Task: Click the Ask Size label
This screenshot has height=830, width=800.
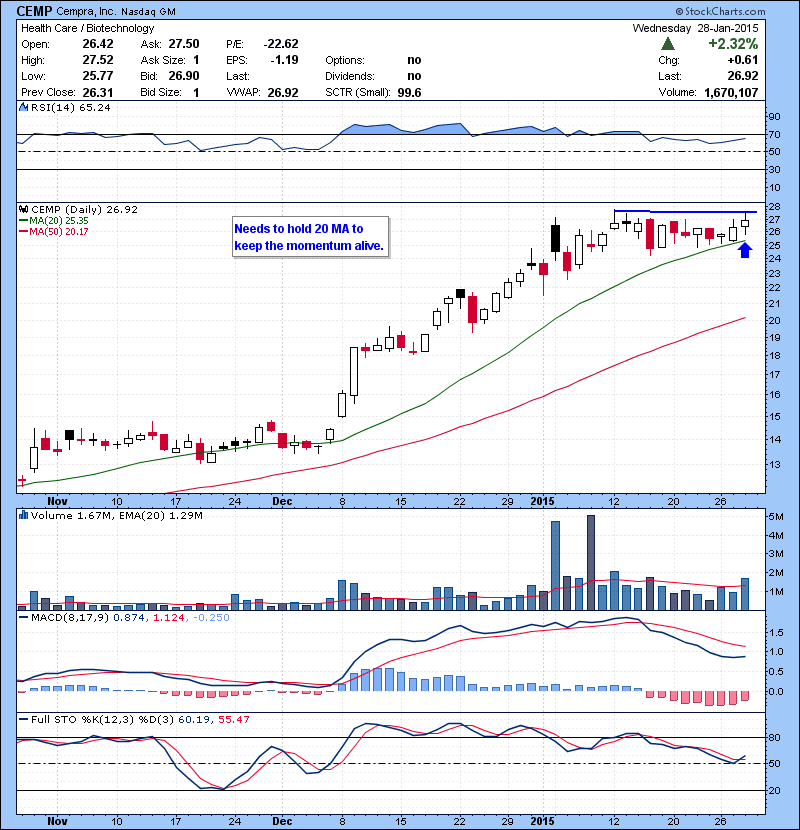Action: (163, 60)
